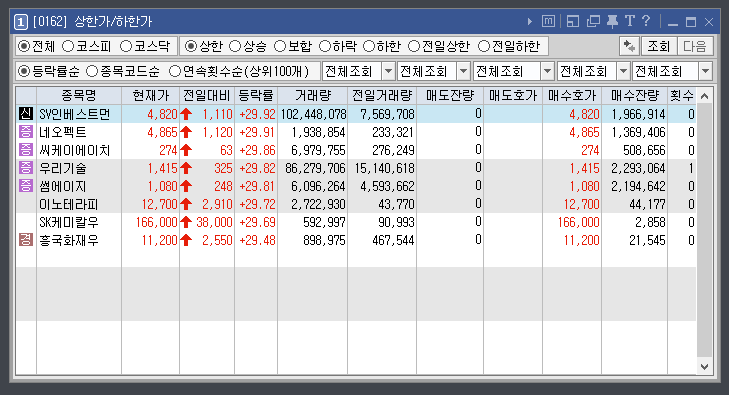Image resolution: width=729 pixels, height=395 pixels.
Task: Click the 증 badge next to 네오펙트
Action: pyautogui.click(x=26, y=132)
